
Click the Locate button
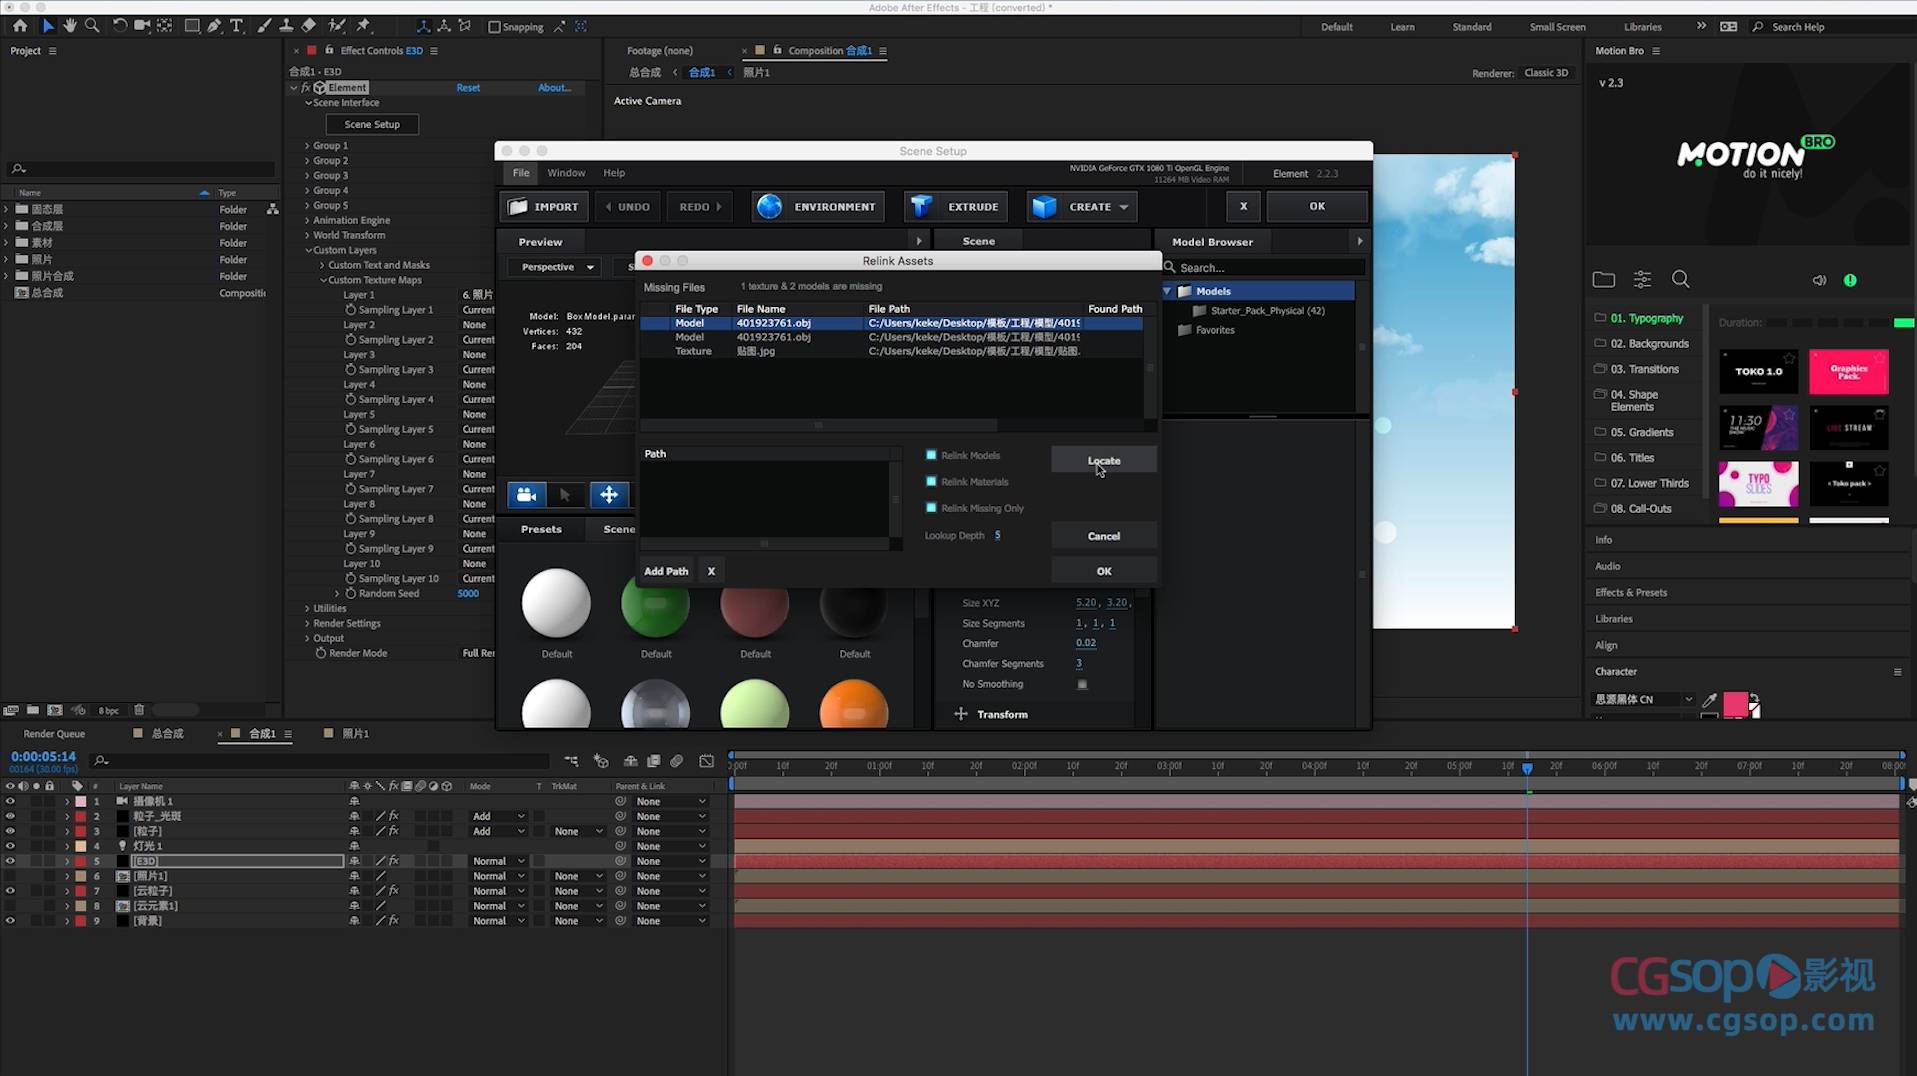1103,460
